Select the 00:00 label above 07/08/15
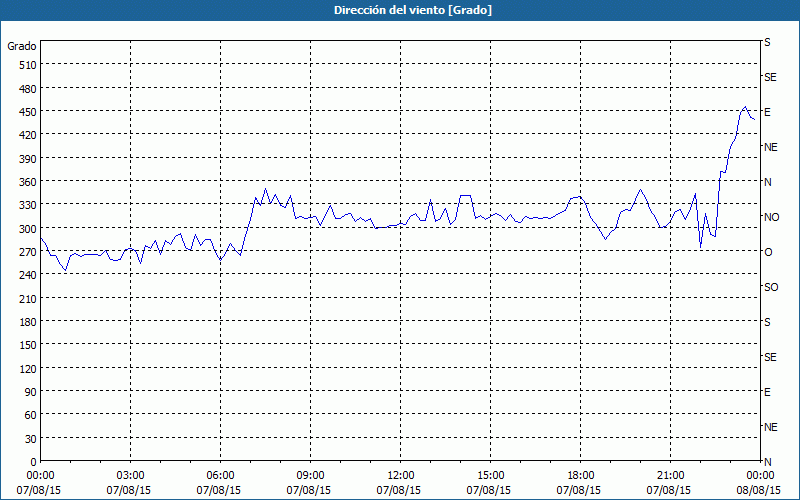 [40, 476]
